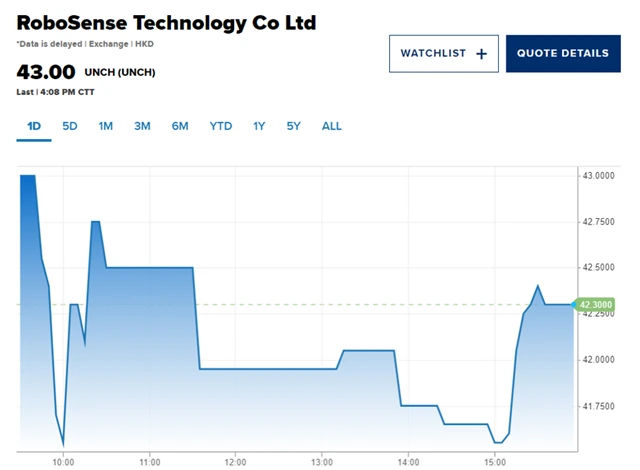
Task: Click the 43.0000 price axis label
Action: [x=598, y=176]
